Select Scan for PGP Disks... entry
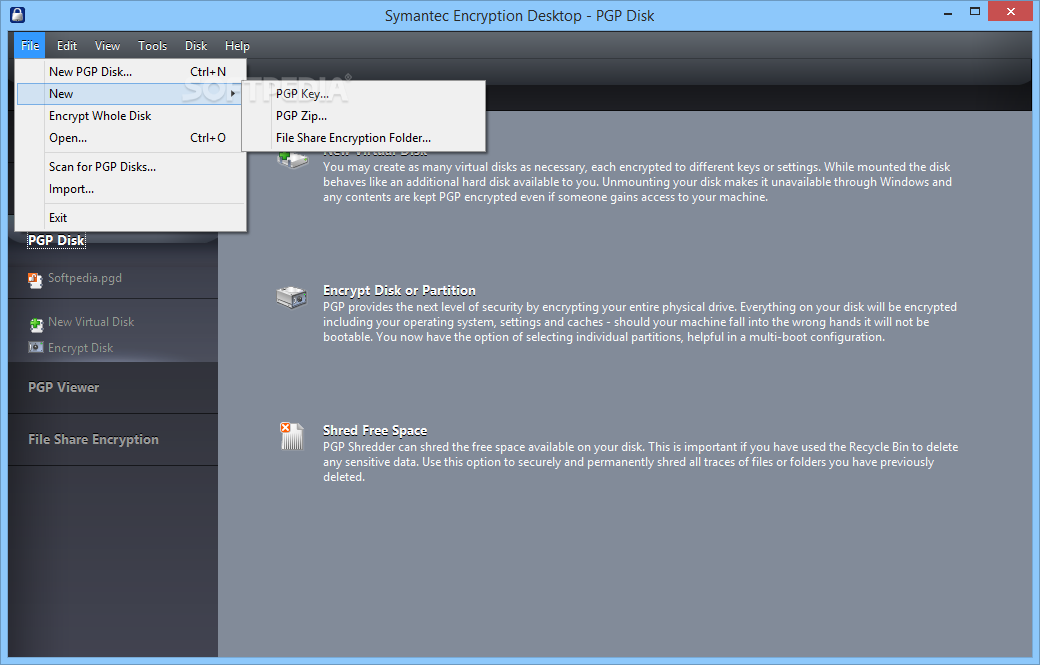The height and width of the screenshot is (665, 1040). point(131,167)
